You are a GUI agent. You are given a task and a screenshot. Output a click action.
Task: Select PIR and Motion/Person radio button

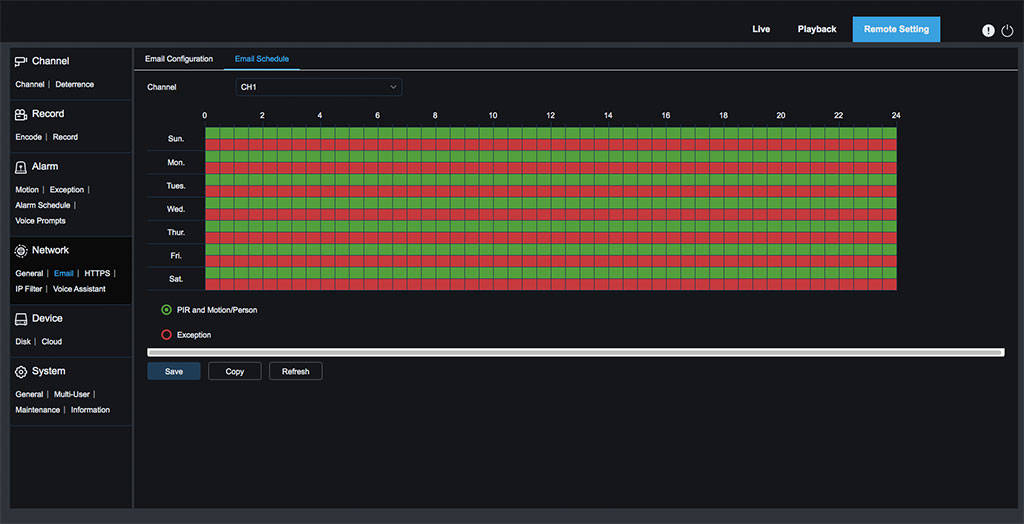pos(166,310)
